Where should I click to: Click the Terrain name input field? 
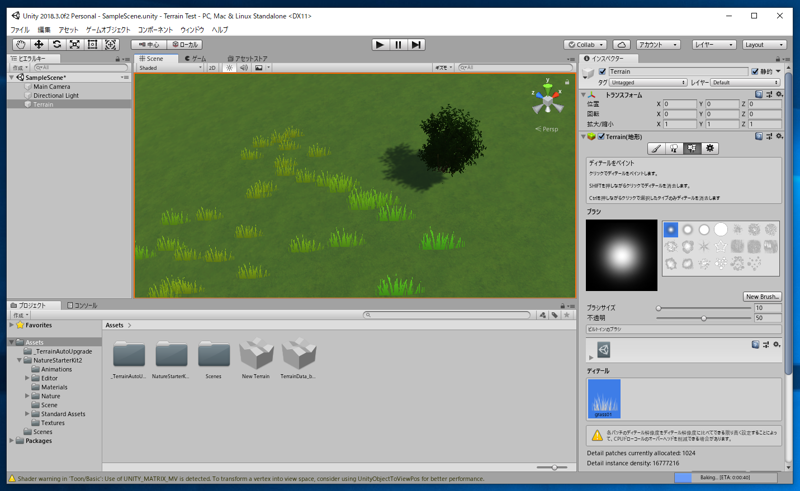pyautogui.click(x=679, y=71)
